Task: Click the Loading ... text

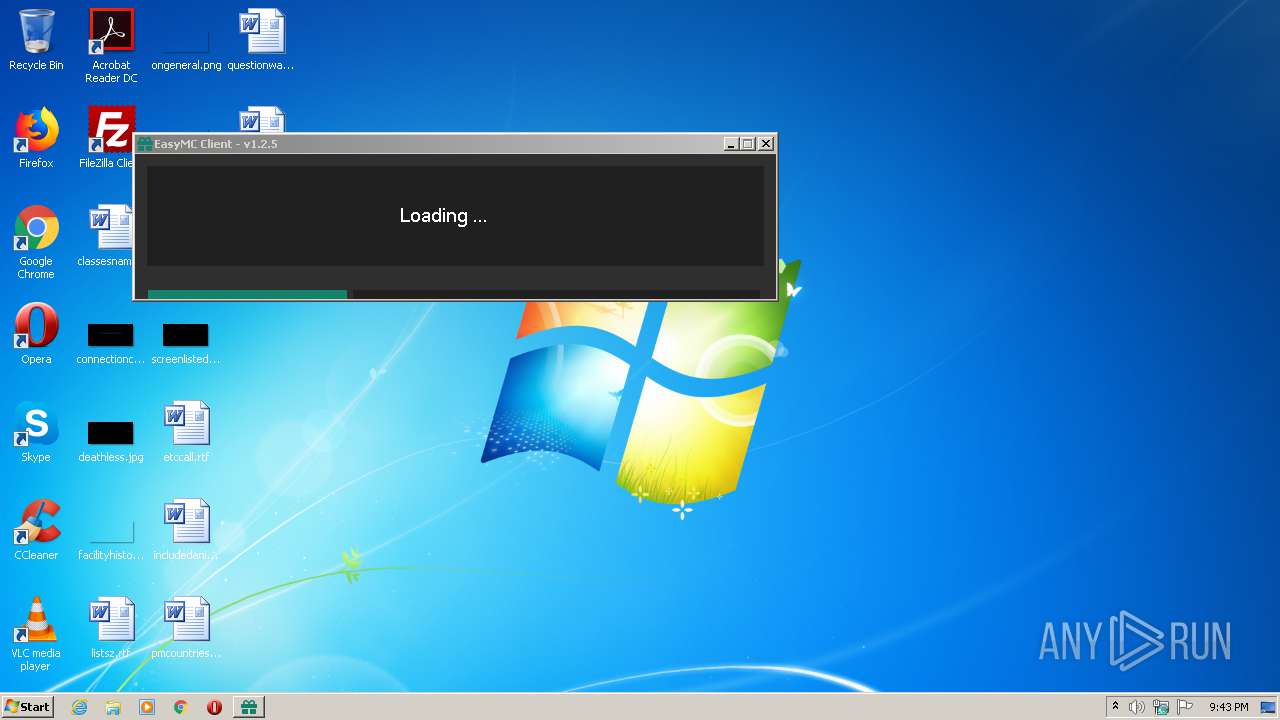Action: (443, 216)
